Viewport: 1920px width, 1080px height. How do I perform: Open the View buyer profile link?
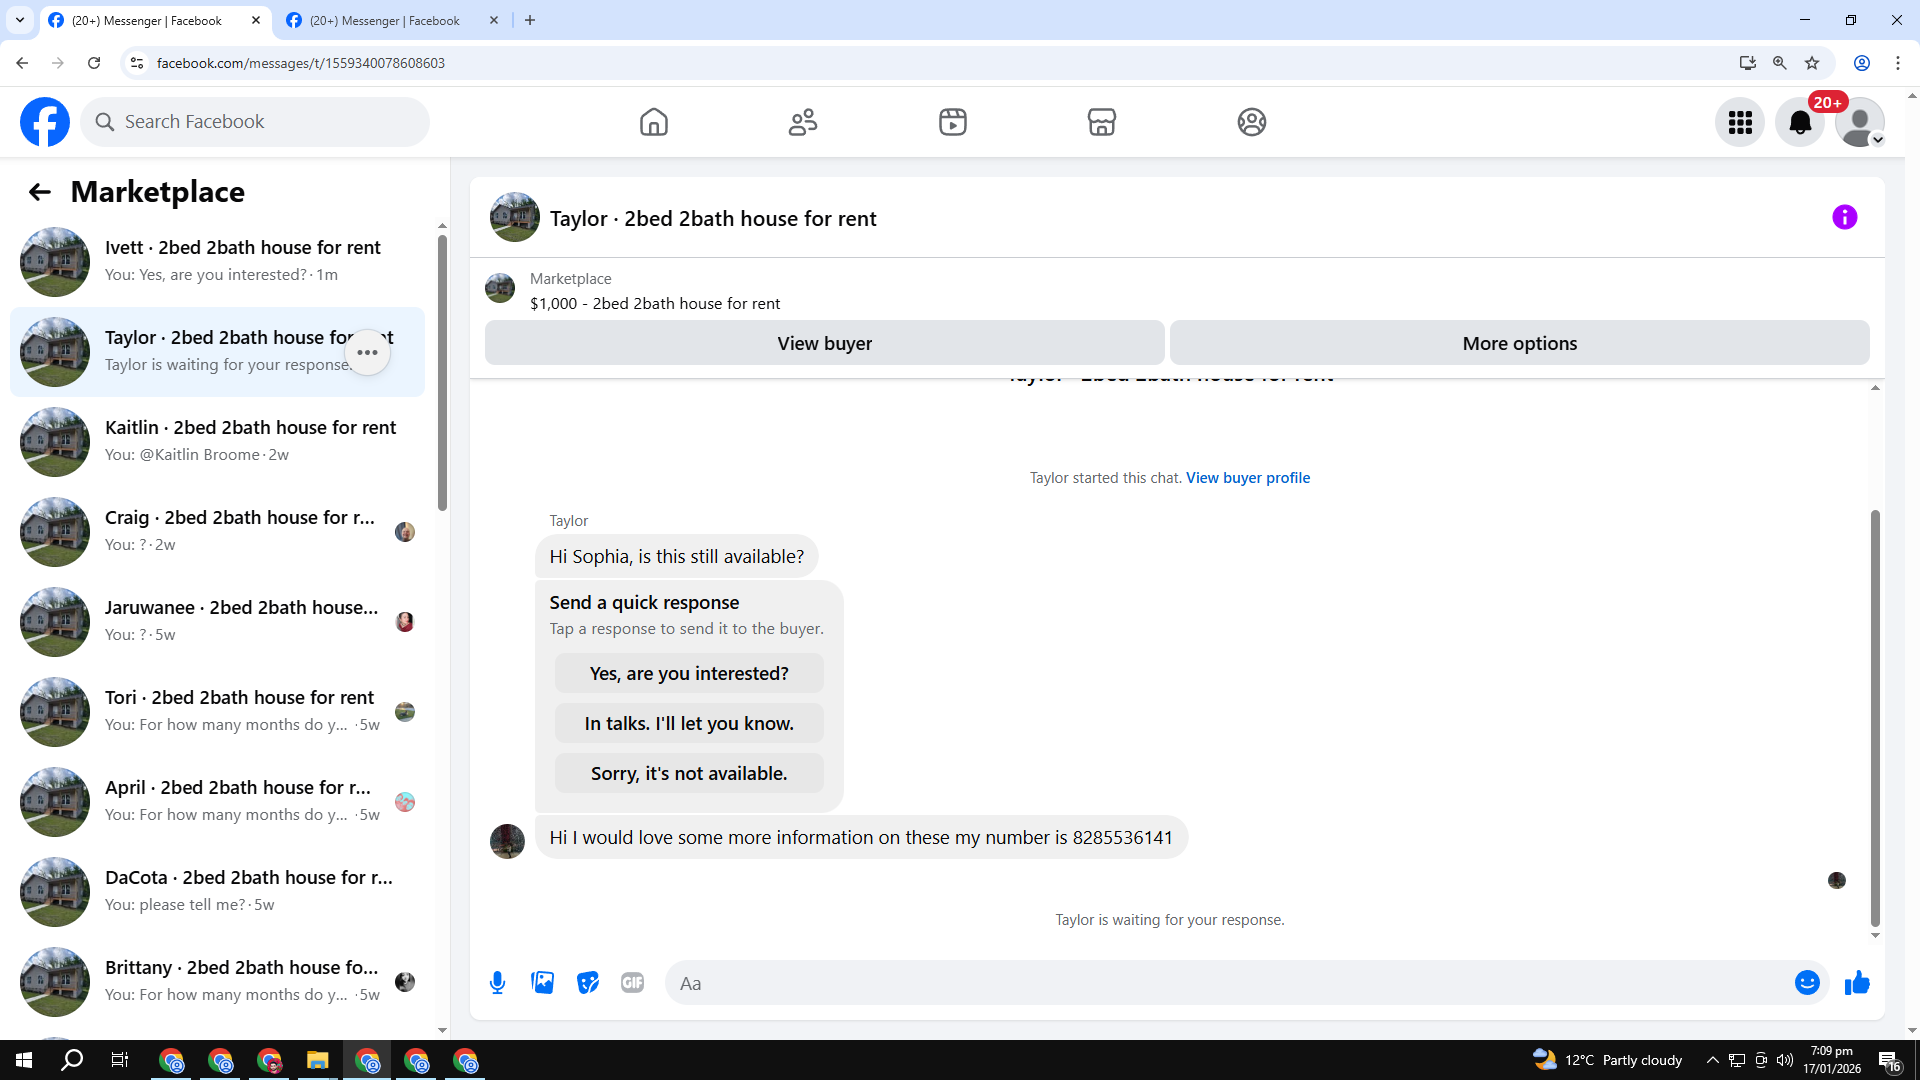1247,478
